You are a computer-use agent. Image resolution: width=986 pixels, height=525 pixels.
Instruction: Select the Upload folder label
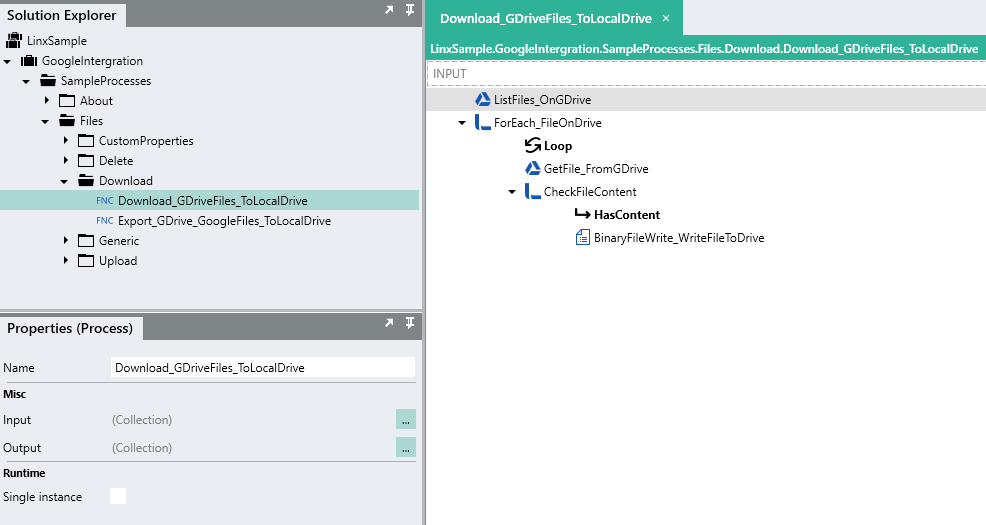(118, 261)
